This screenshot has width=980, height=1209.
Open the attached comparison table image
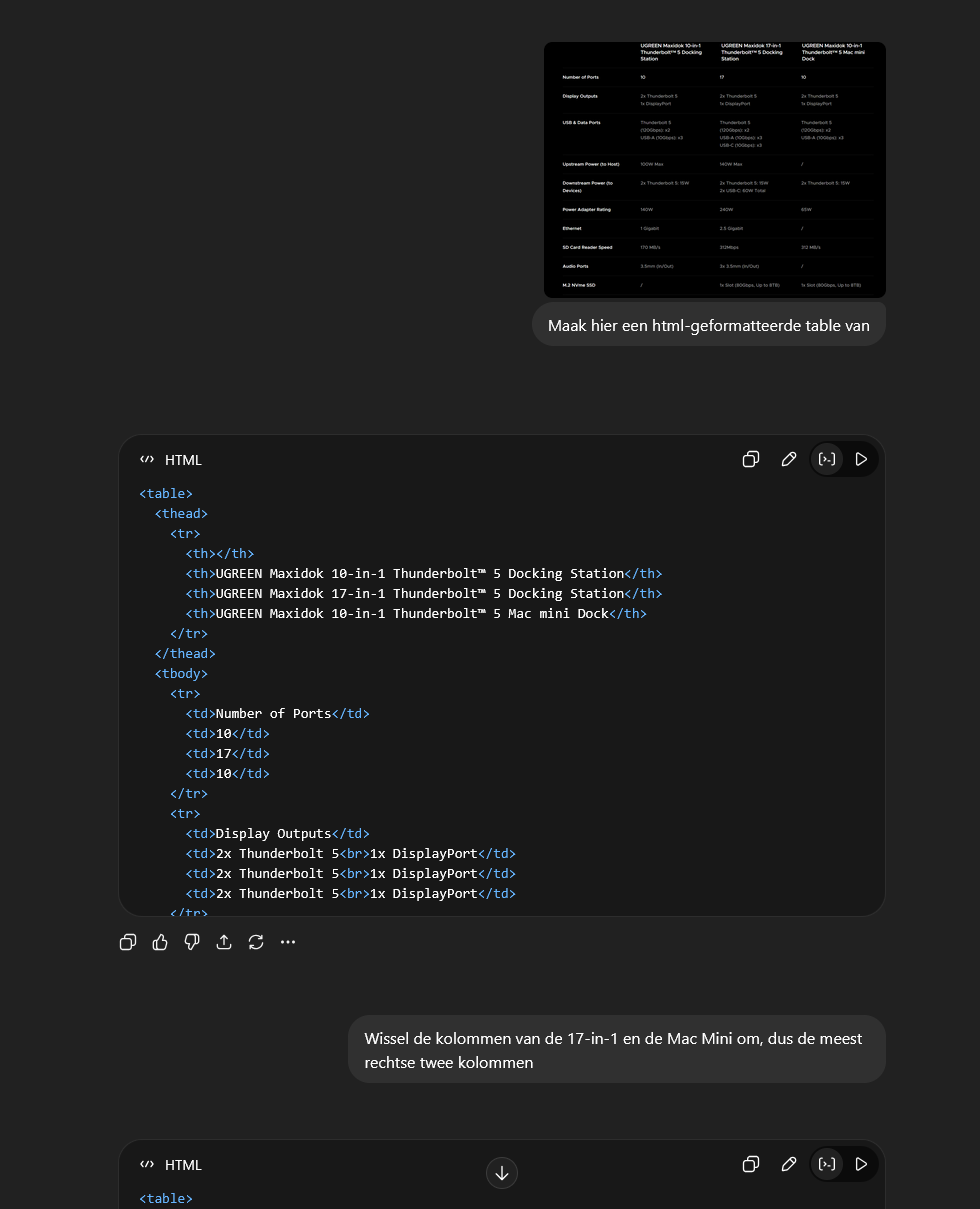click(x=715, y=170)
